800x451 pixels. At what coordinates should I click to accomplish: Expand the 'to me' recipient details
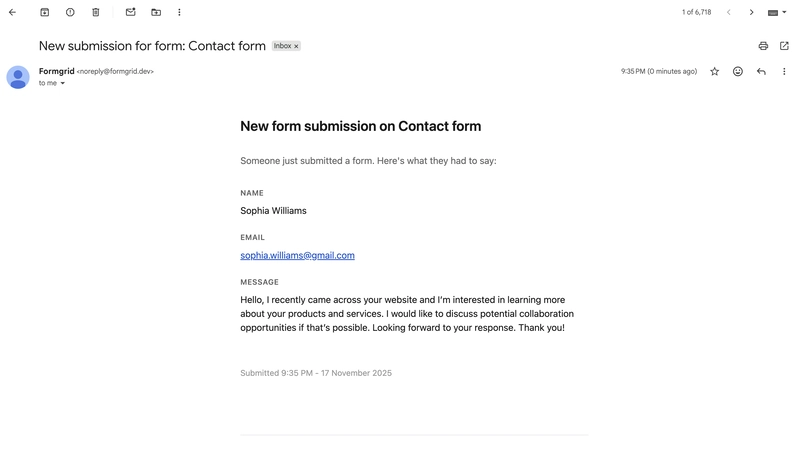(63, 84)
